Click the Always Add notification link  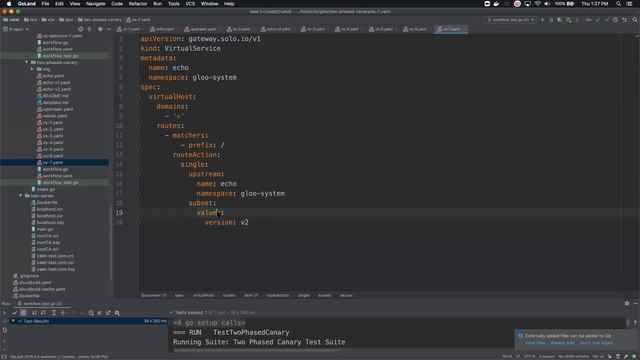pyautogui.click(x=562, y=343)
